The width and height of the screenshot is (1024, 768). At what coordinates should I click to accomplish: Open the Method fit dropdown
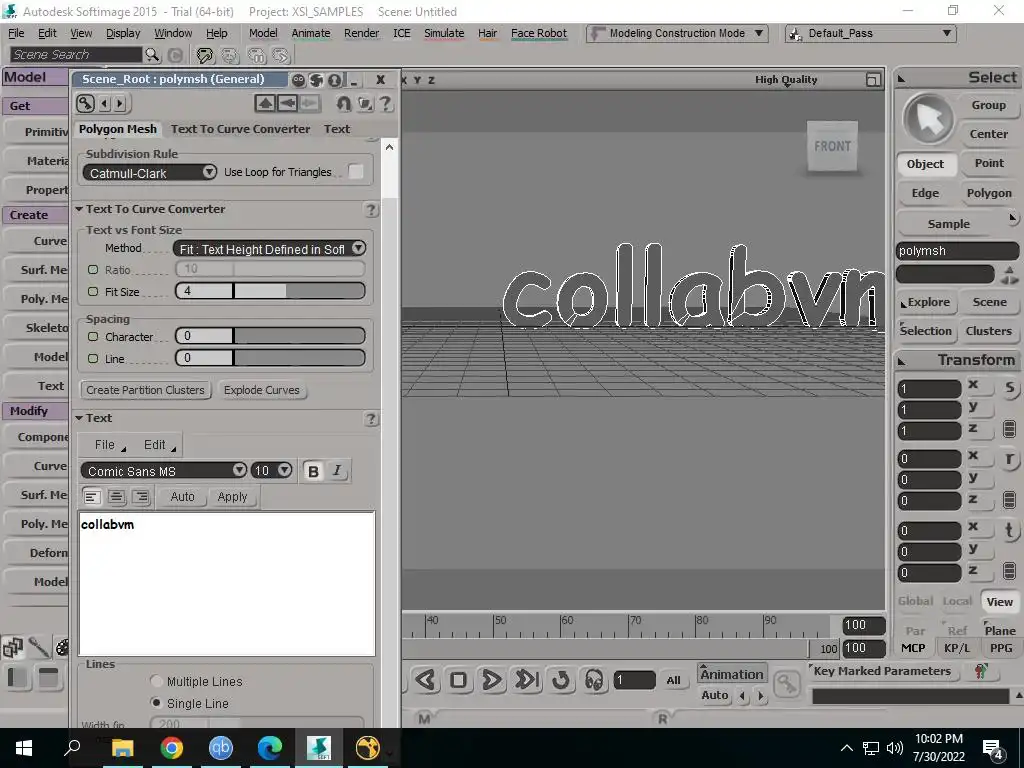(x=269, y=249)
